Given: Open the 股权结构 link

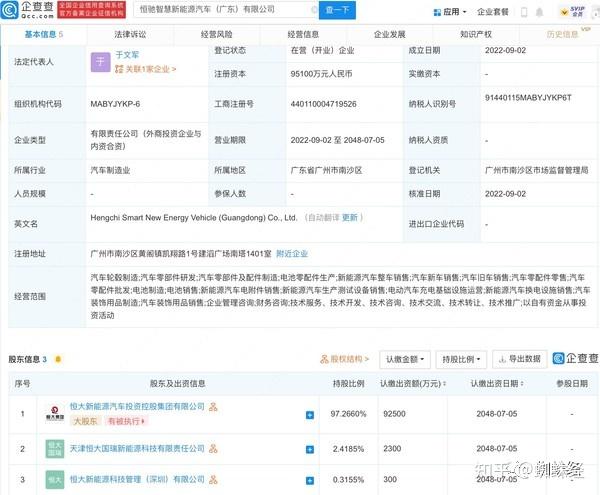Looking at the screenshot, I should [x=344, y=359].
